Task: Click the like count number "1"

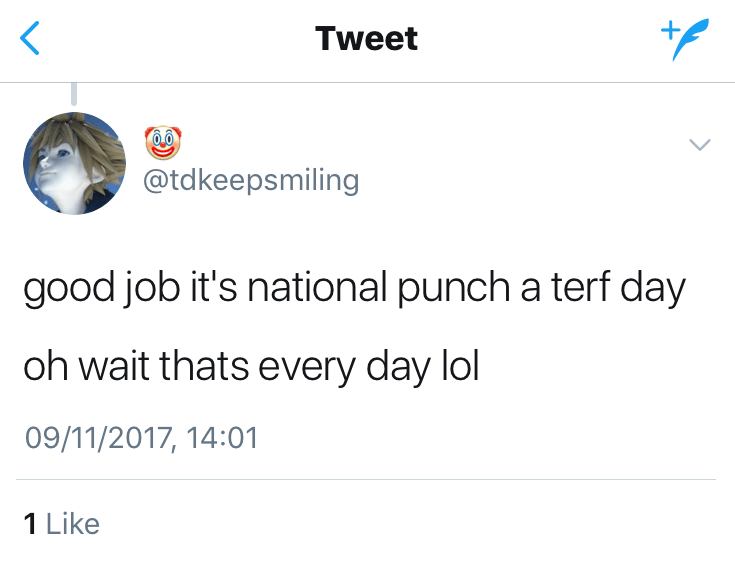Action: point(30,524)
